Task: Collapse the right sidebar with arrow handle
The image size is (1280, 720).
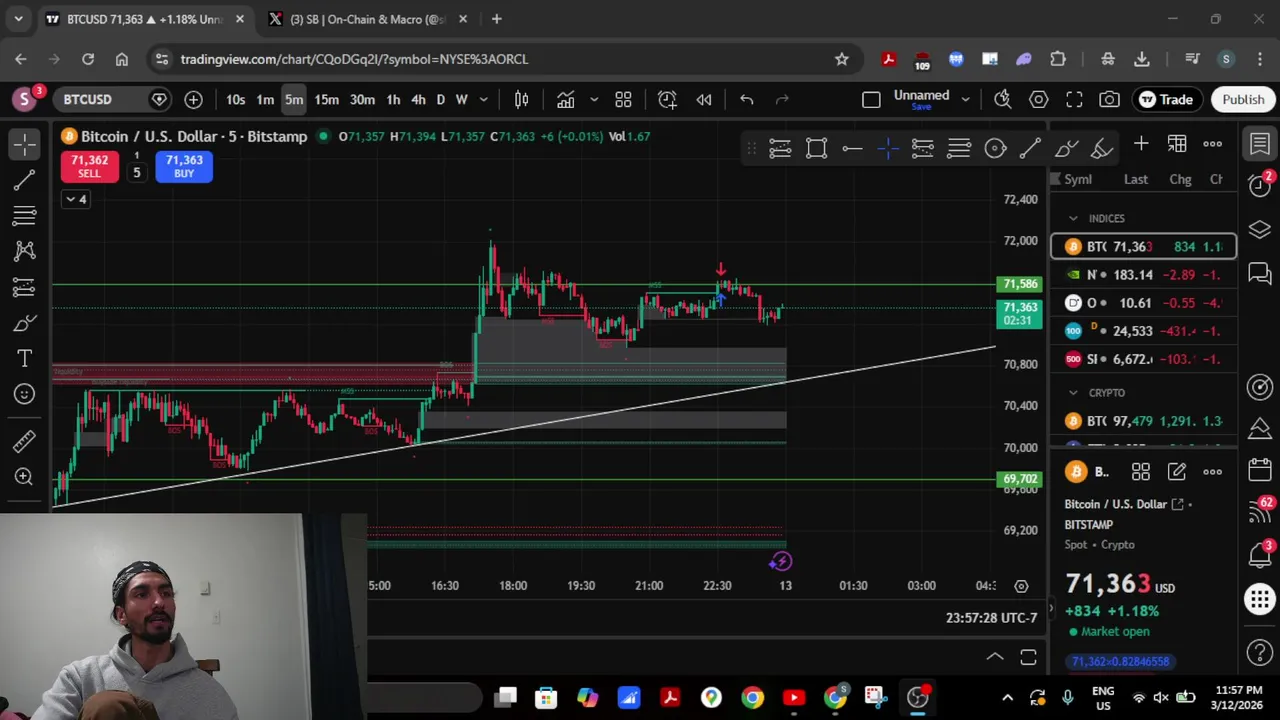Action: tap(1050, 608)
